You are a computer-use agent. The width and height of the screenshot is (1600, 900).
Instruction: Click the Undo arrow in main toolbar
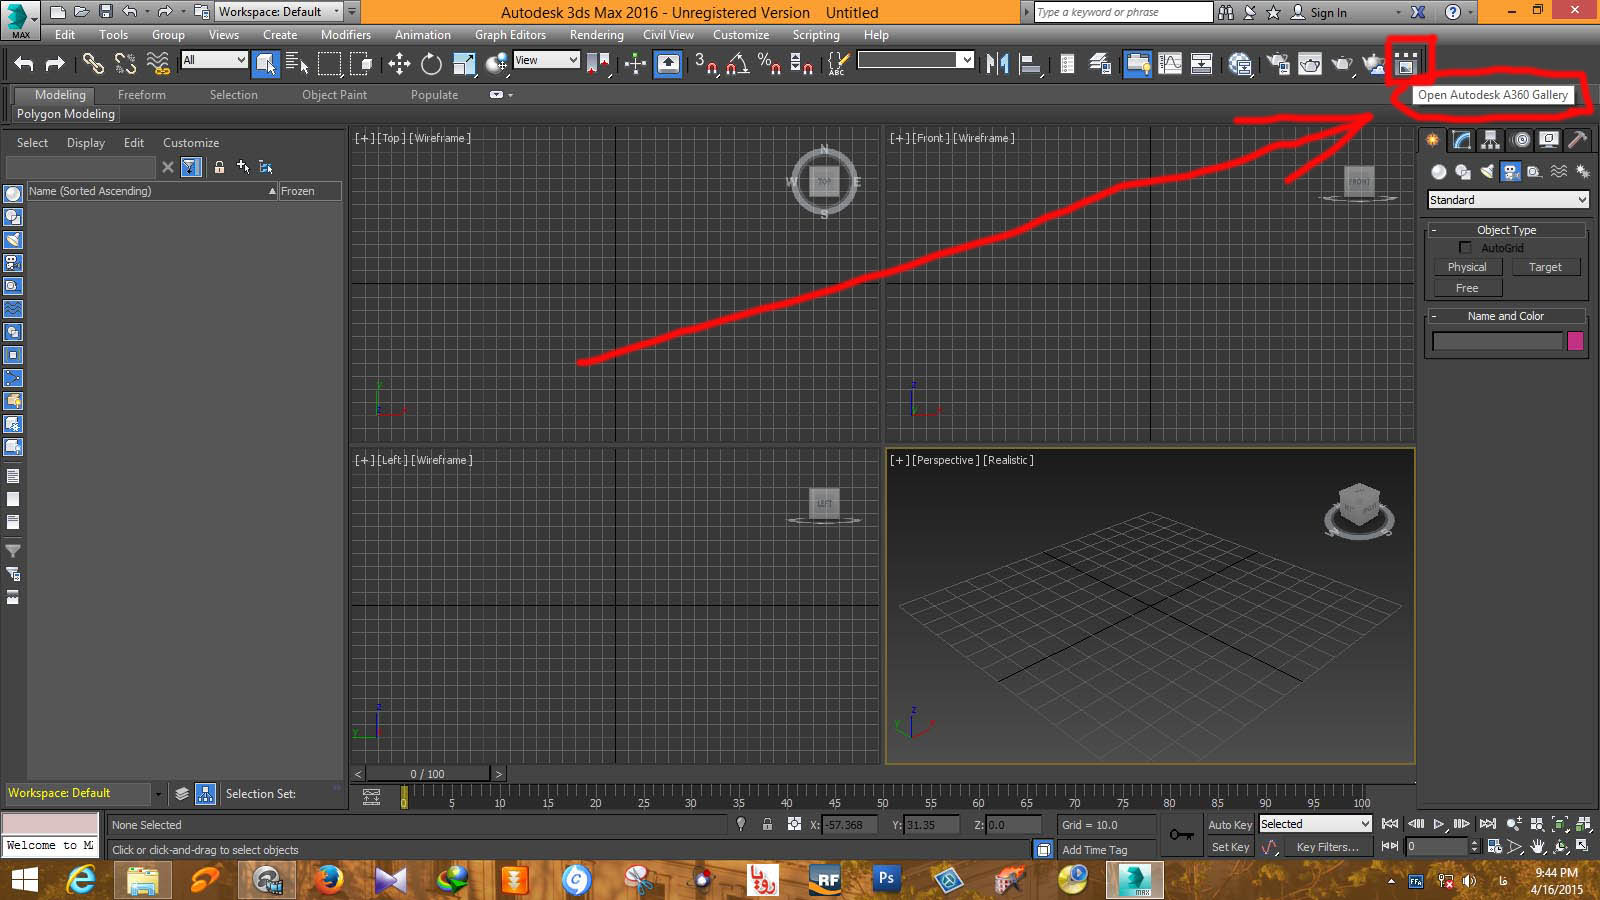coord(24,64)
